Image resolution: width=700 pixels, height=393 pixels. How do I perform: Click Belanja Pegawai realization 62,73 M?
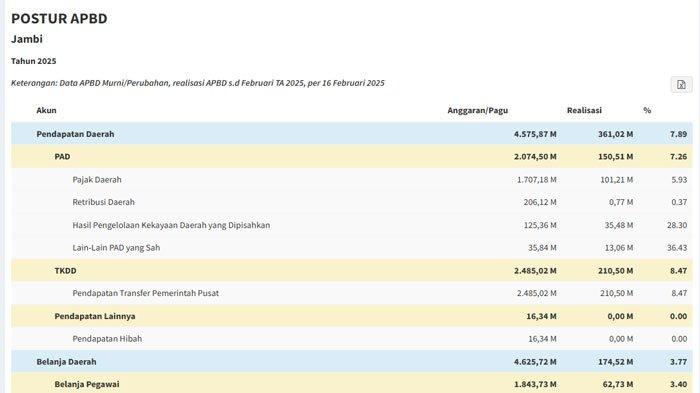point(618,384)
